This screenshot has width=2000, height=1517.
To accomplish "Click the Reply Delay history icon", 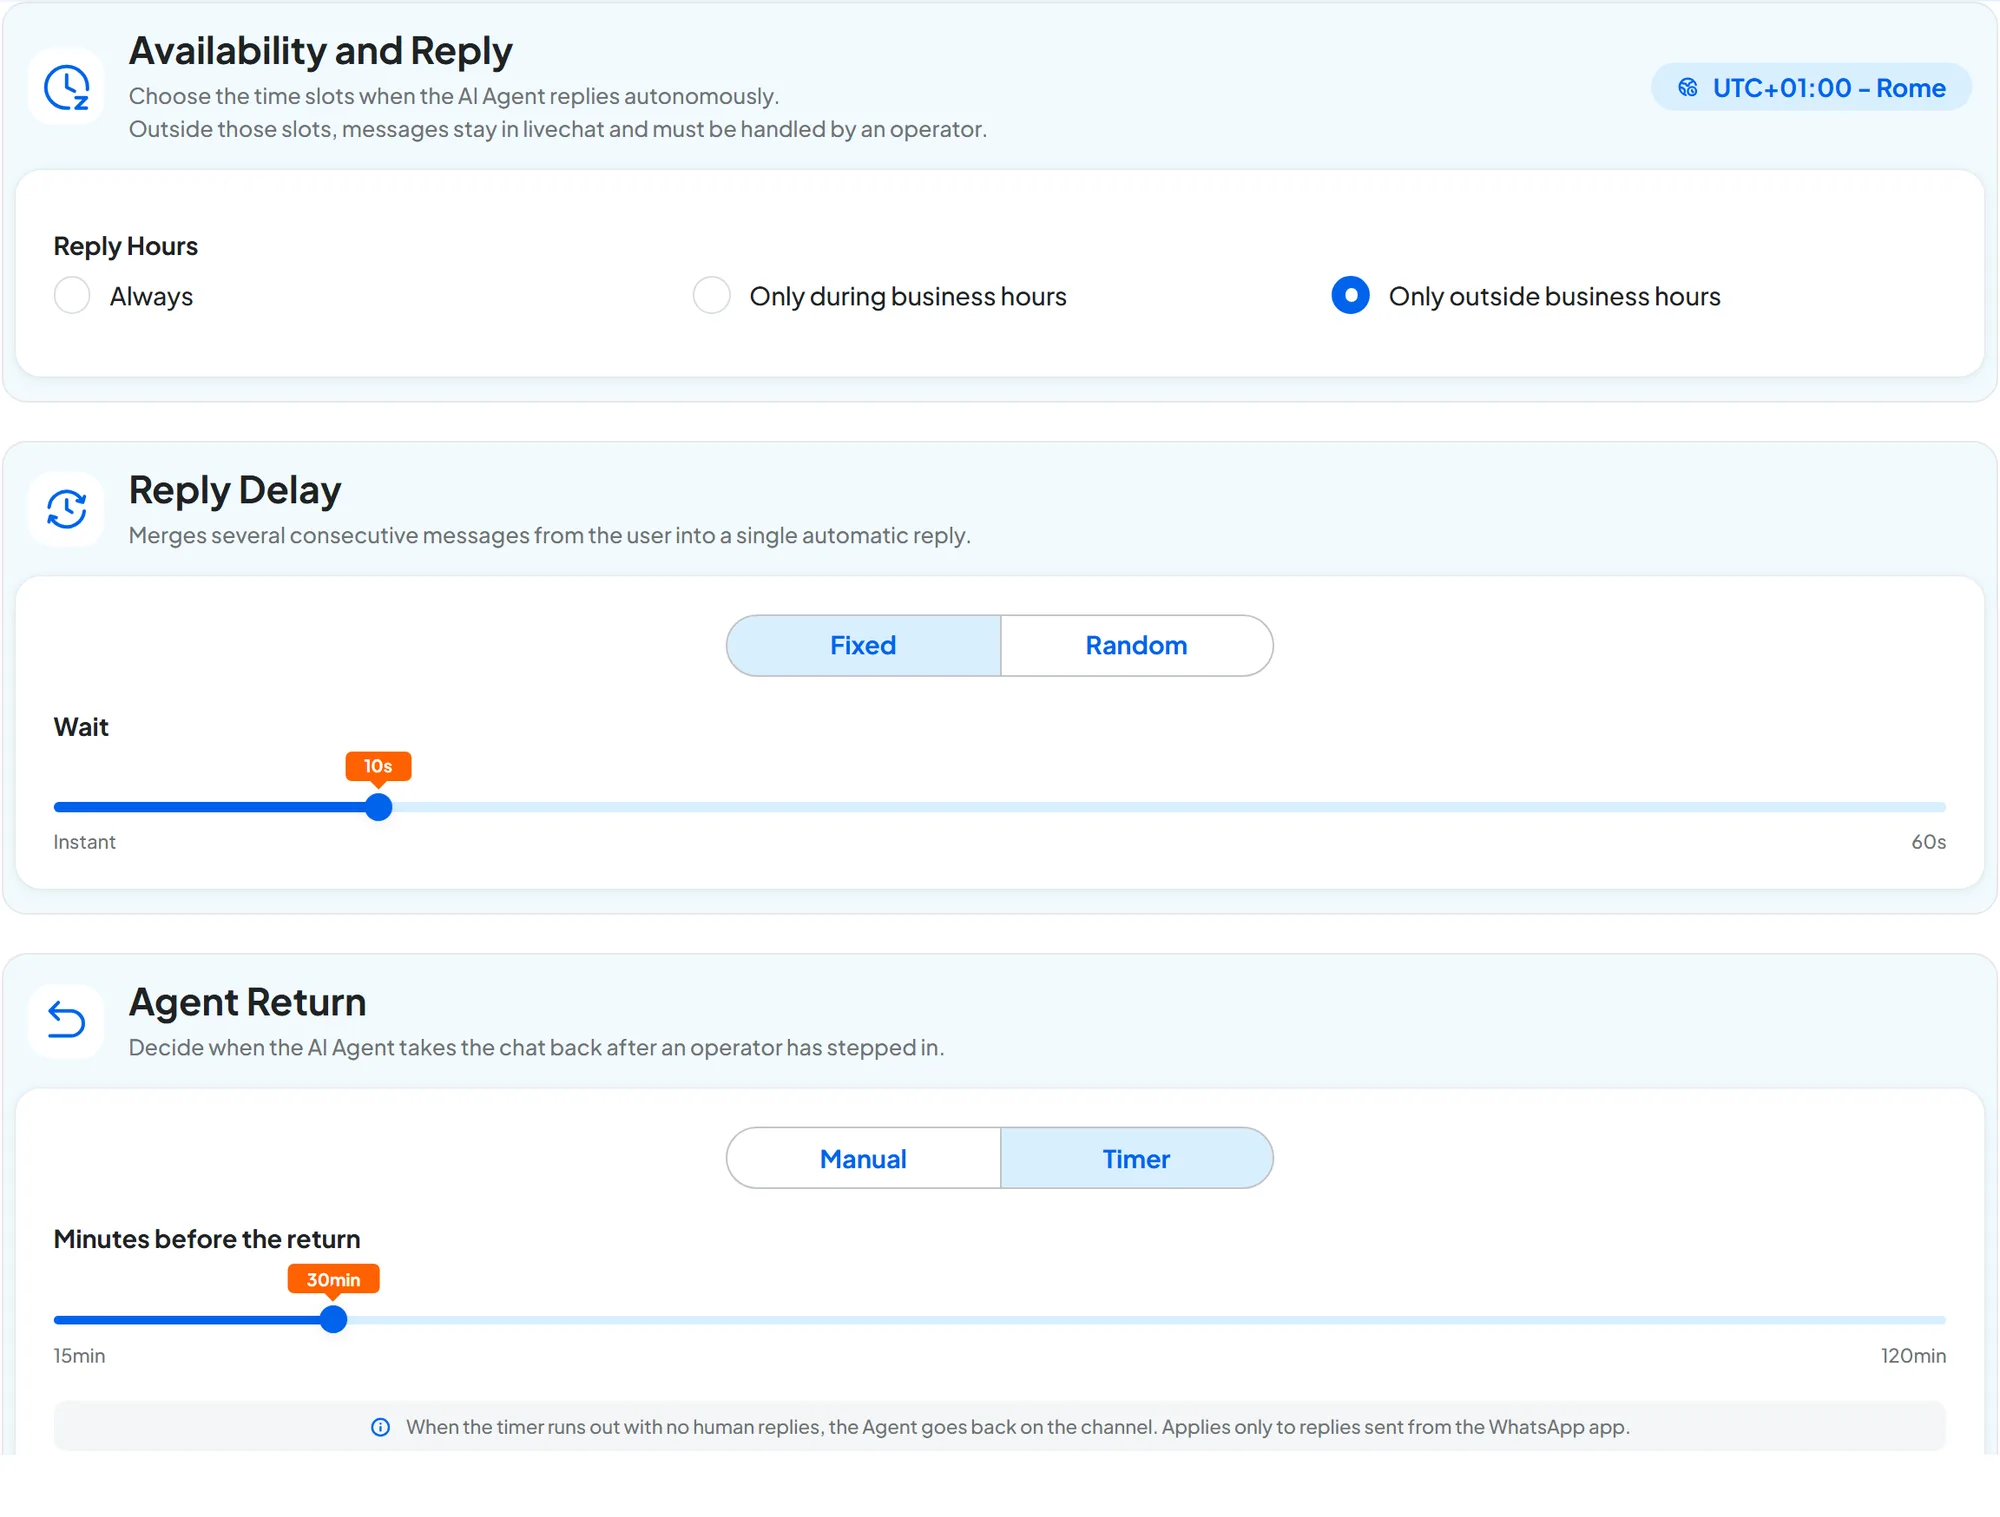I will pyautogui.click(x=67, y=509).
